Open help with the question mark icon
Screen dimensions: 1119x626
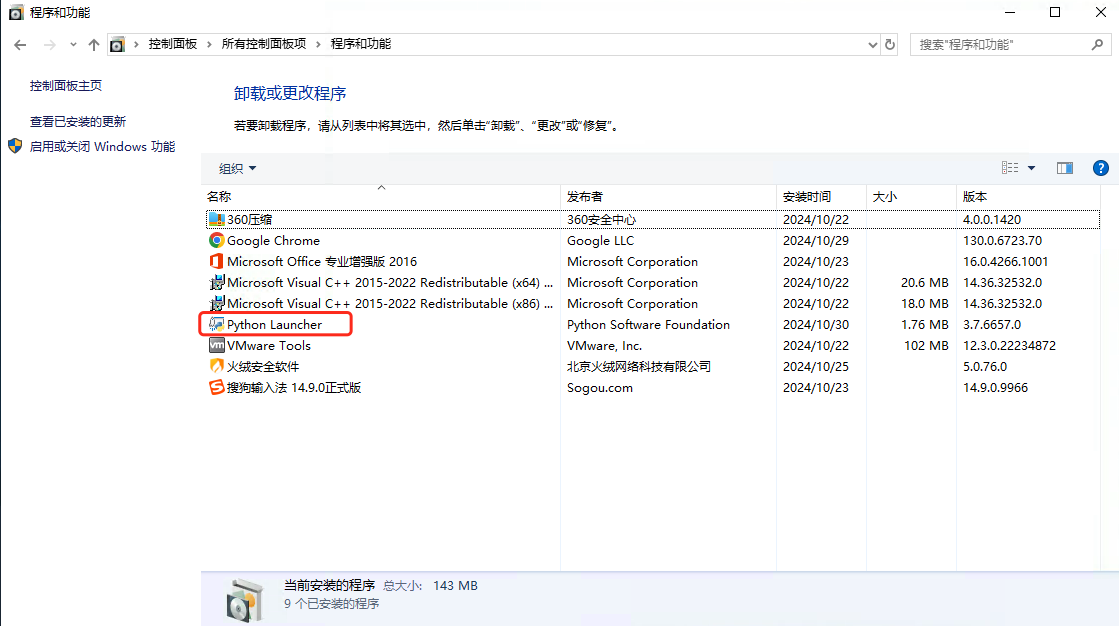[x=1100, y=168]
